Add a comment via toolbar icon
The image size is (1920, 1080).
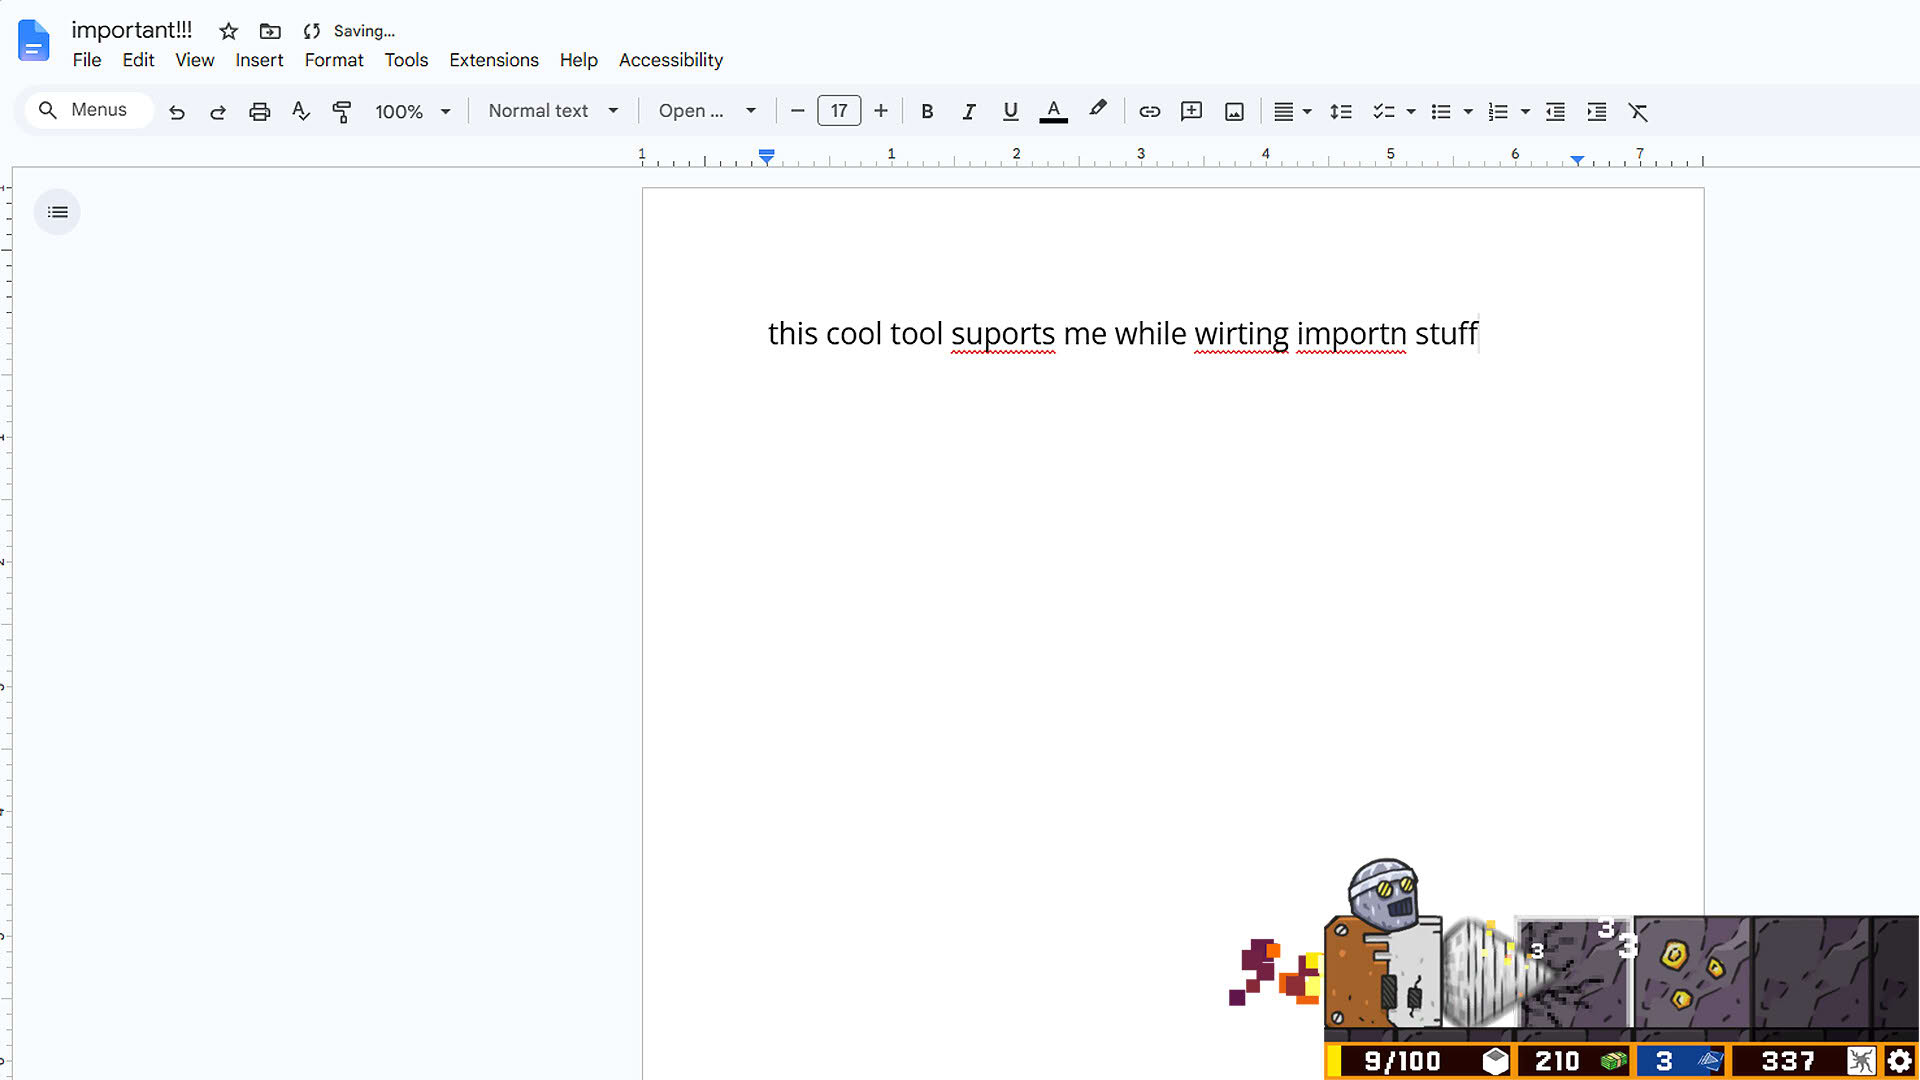(x=1191, y=112)
